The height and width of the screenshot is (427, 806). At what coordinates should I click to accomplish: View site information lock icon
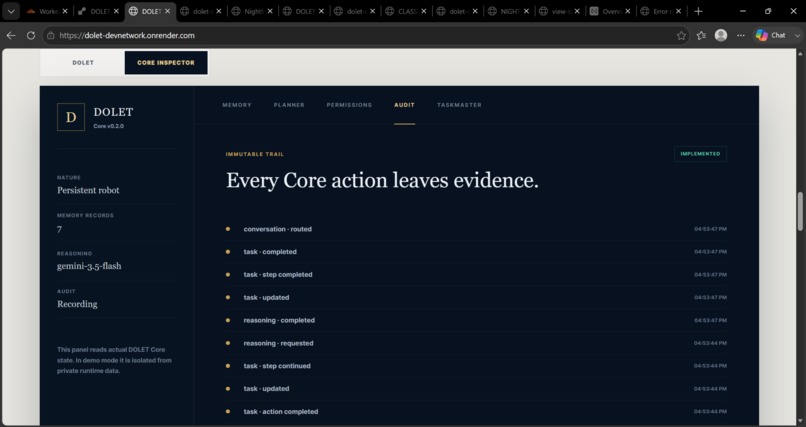pos(50,35)
